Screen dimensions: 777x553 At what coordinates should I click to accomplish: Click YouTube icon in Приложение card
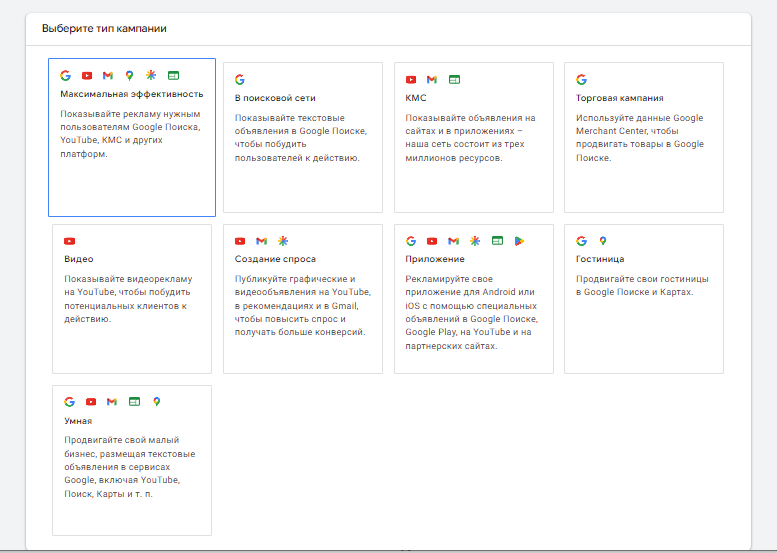click(x=432, y=241)
